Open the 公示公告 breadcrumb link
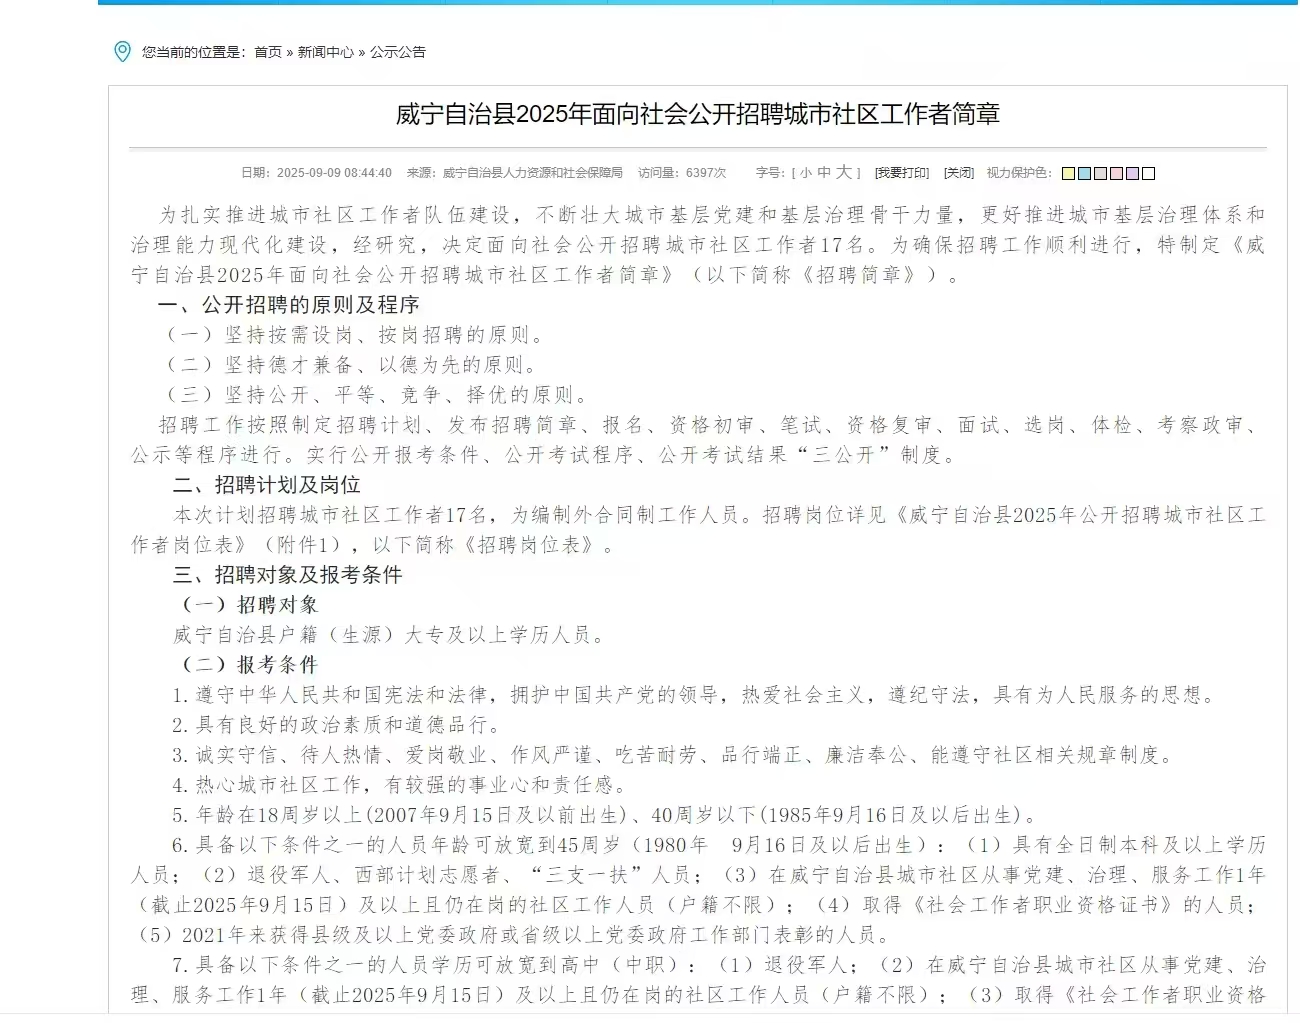1300x1023 pixels. pos(400,50)
